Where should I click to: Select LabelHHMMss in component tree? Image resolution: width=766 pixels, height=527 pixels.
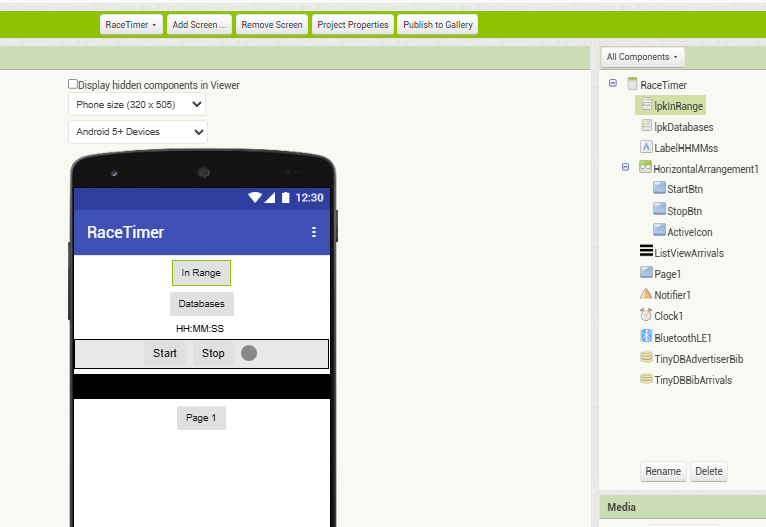[x=686, y=148]
